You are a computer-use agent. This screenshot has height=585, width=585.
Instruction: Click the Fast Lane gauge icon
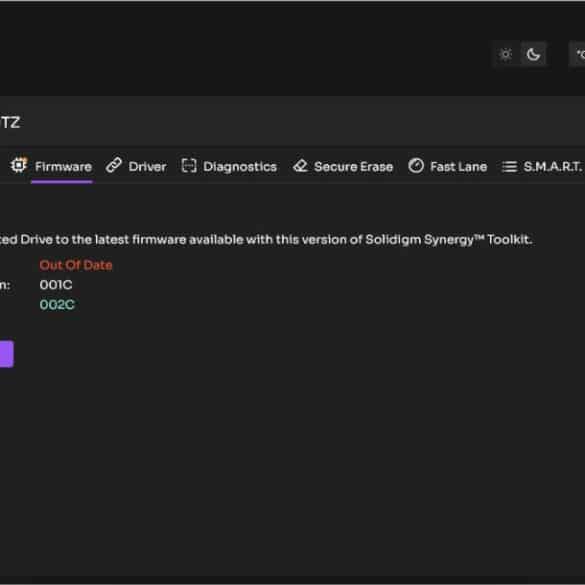pos(416,166)
